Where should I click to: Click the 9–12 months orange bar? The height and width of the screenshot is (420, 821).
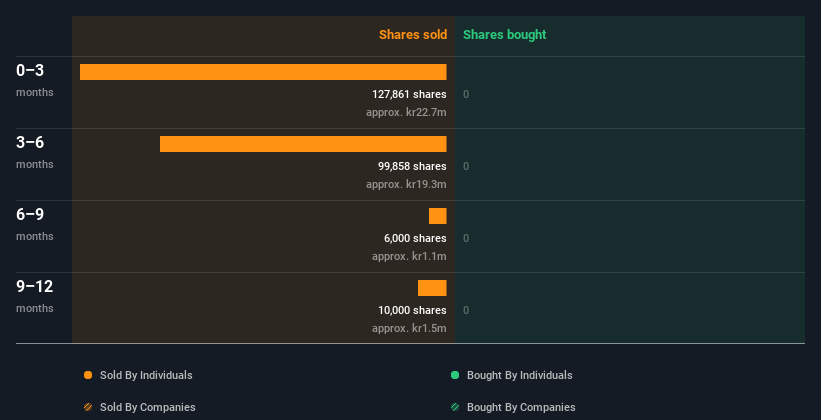[432, 288]
